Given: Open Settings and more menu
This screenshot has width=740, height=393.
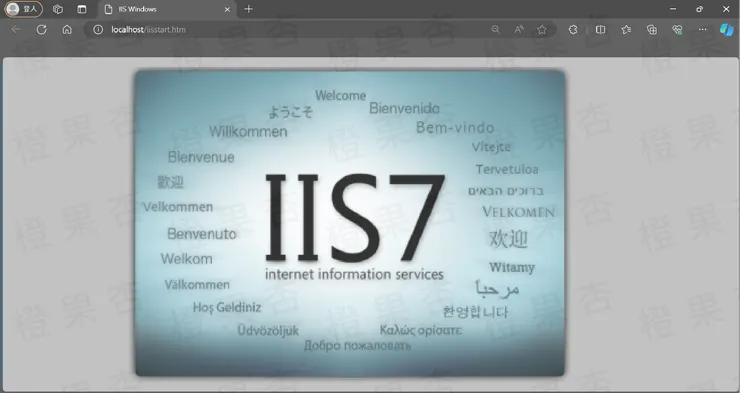Looking at the screenshot, I should tap(703, 30).
